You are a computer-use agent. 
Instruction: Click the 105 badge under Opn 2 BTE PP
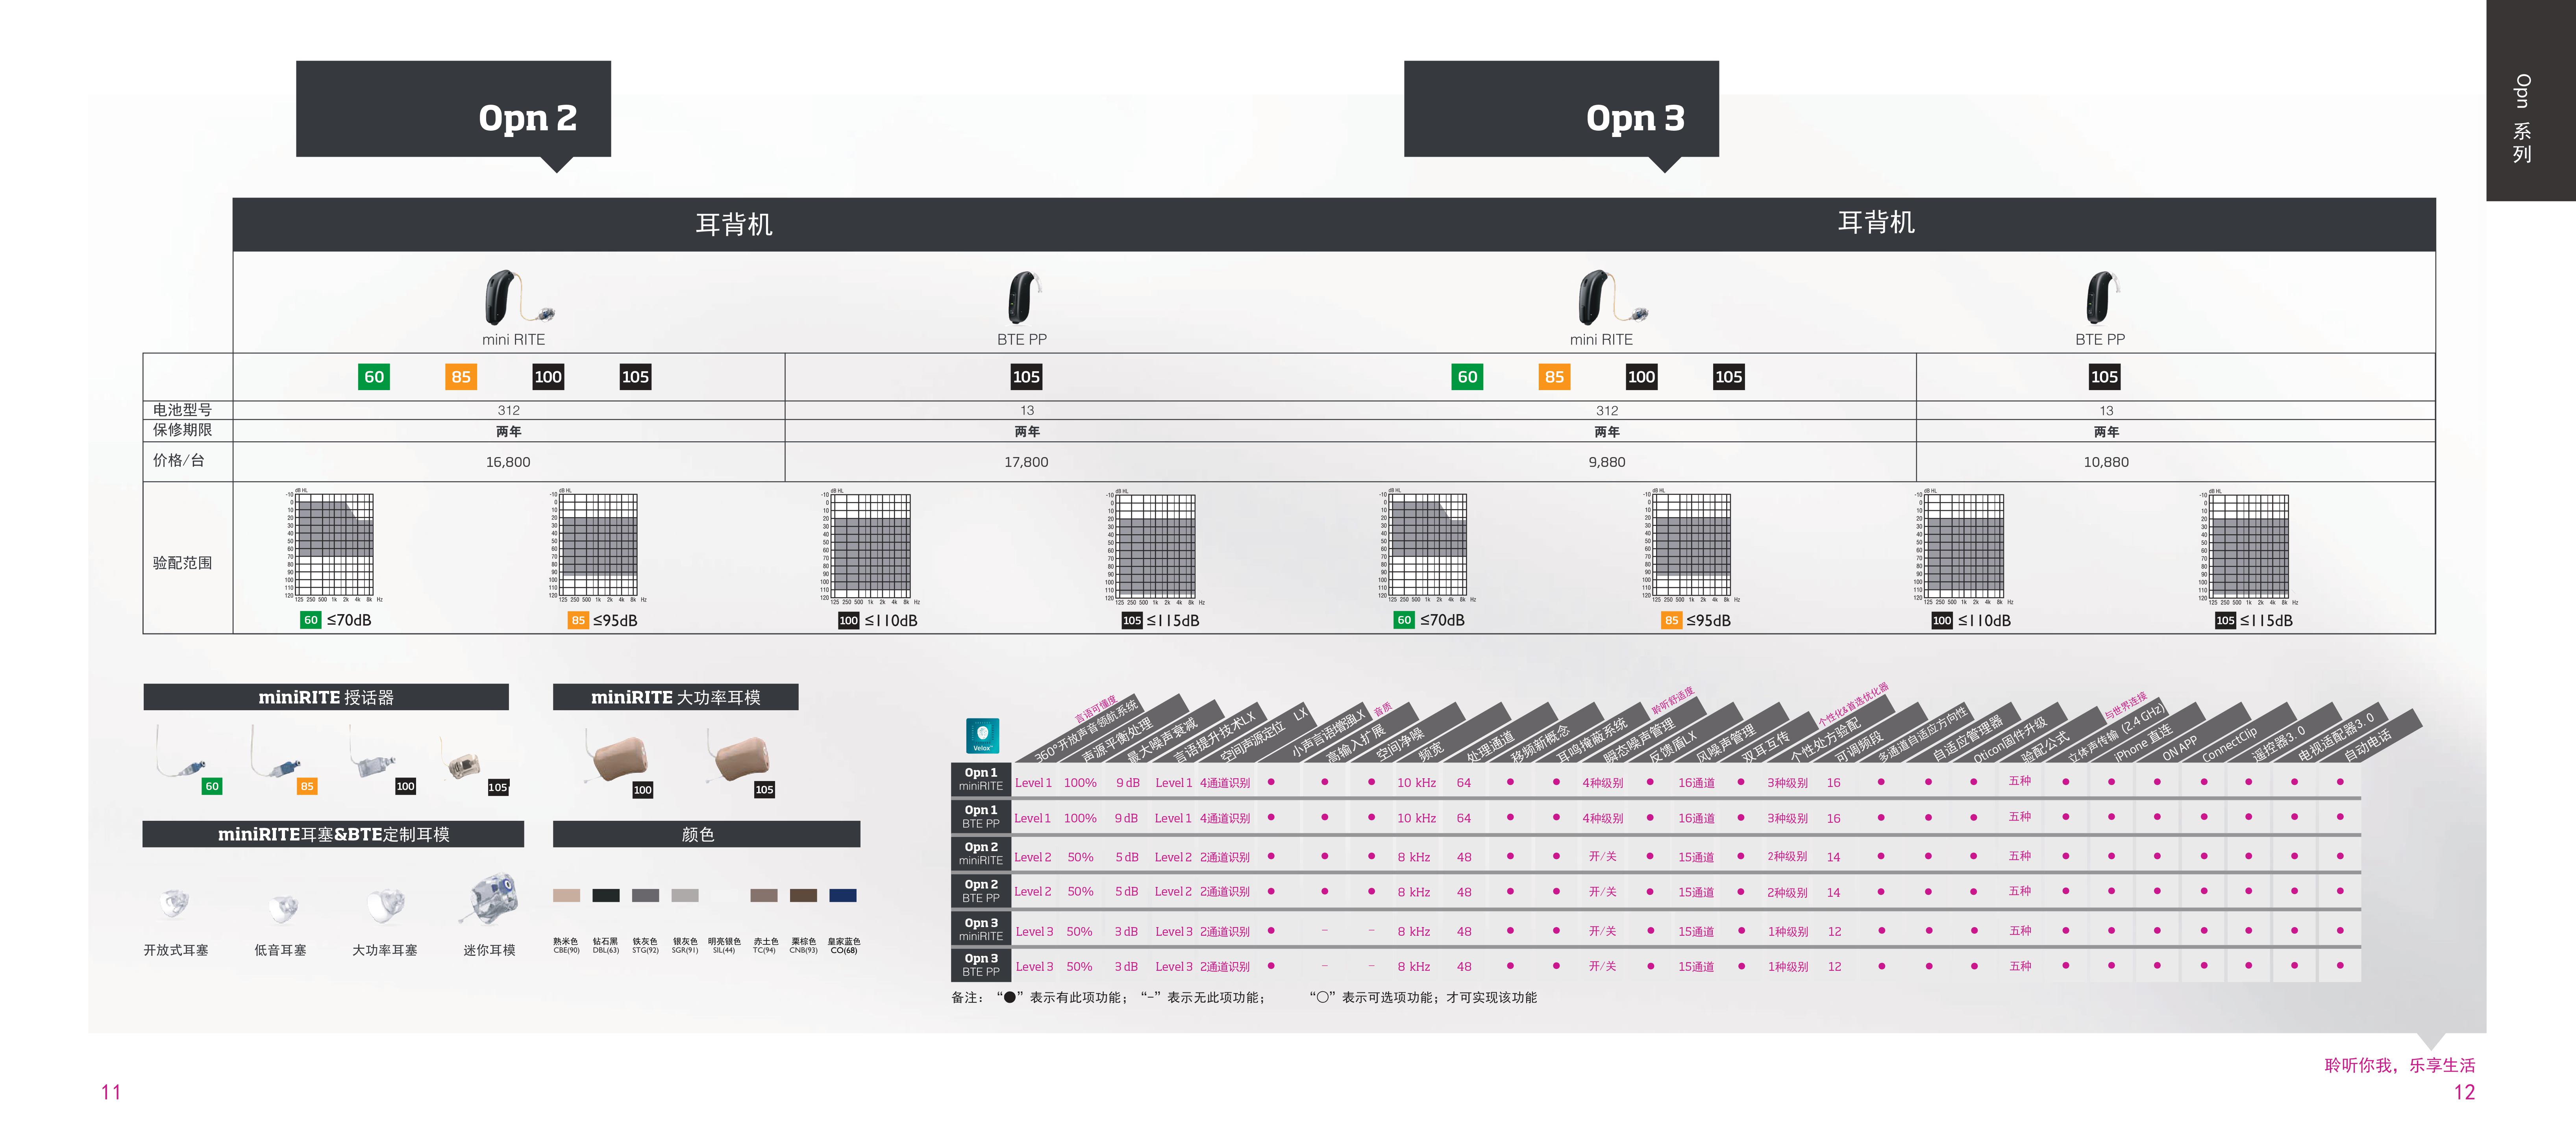click(x=1026, y=377)
